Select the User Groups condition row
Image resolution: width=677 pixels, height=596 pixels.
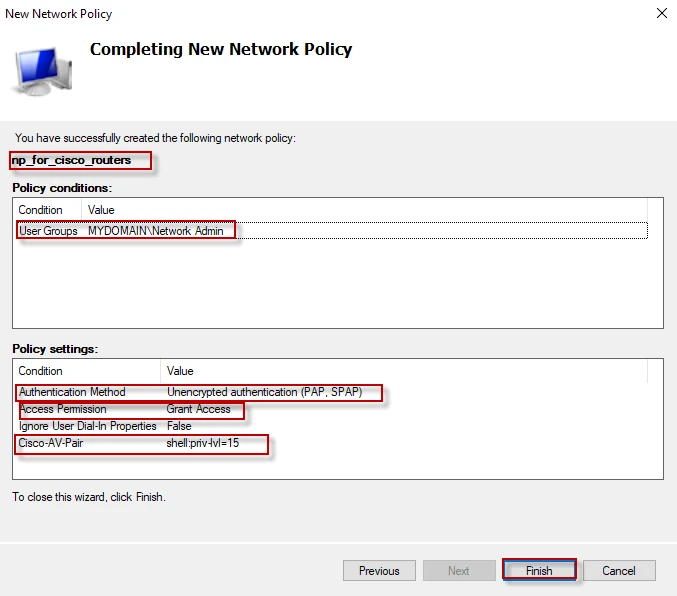click(48, 231)
